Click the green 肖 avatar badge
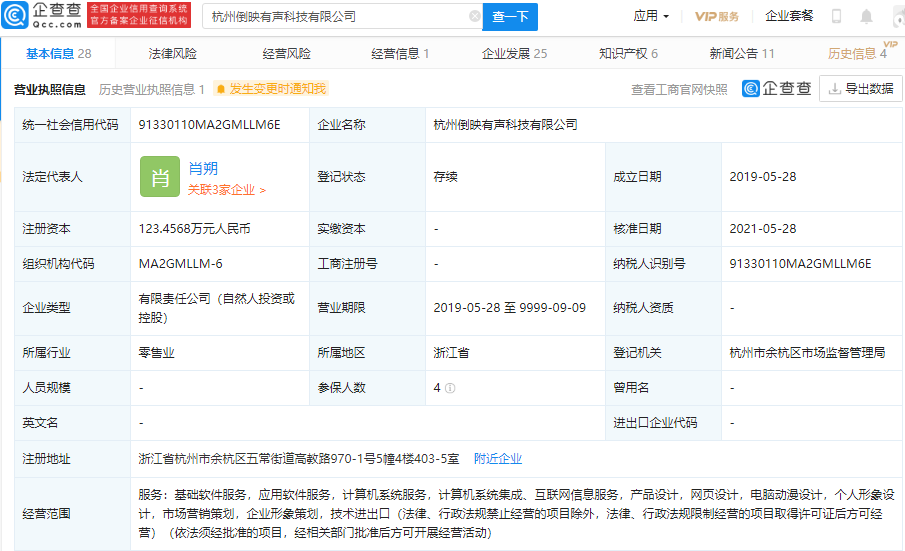The image size is (905, 551). [160, 177]
